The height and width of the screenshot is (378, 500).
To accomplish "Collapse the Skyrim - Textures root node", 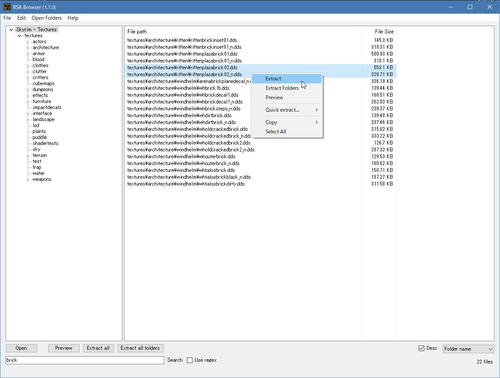I will pos(11,30).
